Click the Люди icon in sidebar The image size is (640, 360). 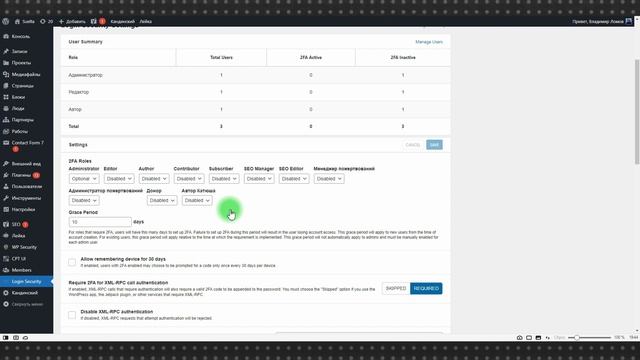[6, 109]
